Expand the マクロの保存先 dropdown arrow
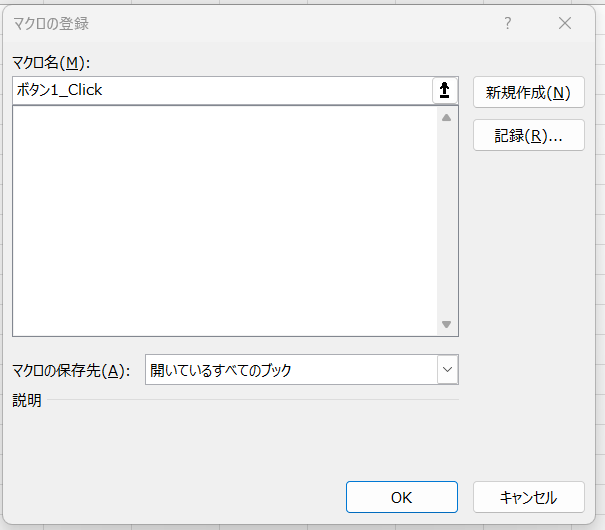Image resolution: width=605 pixels, height=530 pixels. [446, 370]
